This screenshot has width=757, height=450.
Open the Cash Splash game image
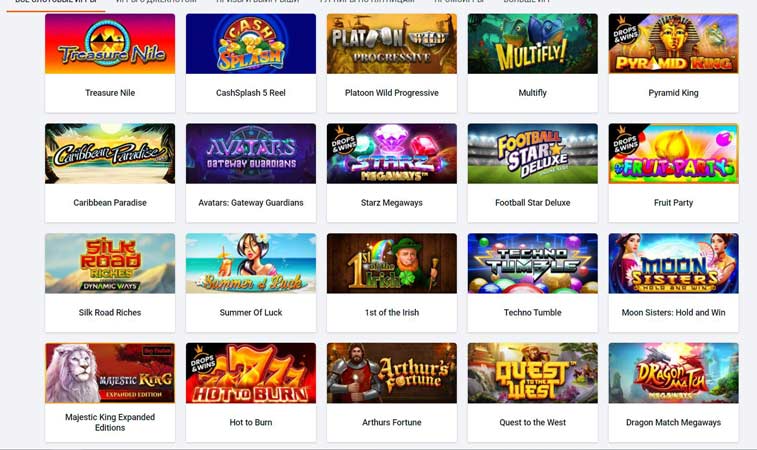point(251,44)
